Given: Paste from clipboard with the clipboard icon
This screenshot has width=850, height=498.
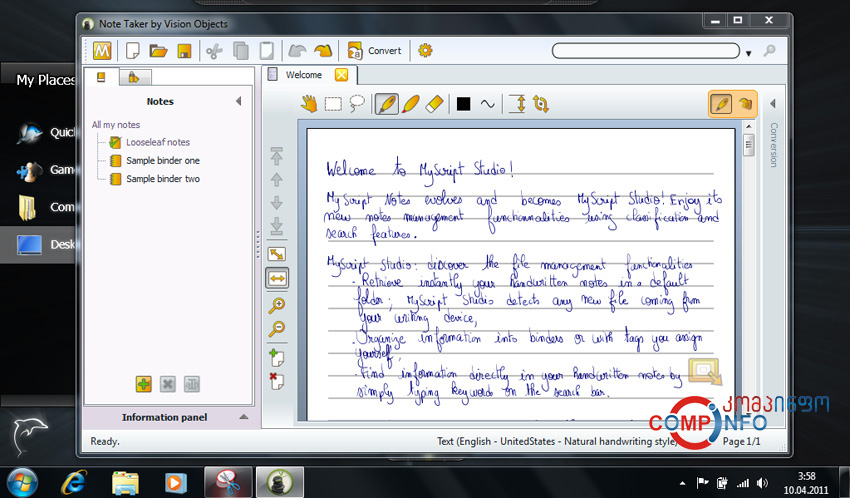Looking at the screenshot, I should click(266, 51).
